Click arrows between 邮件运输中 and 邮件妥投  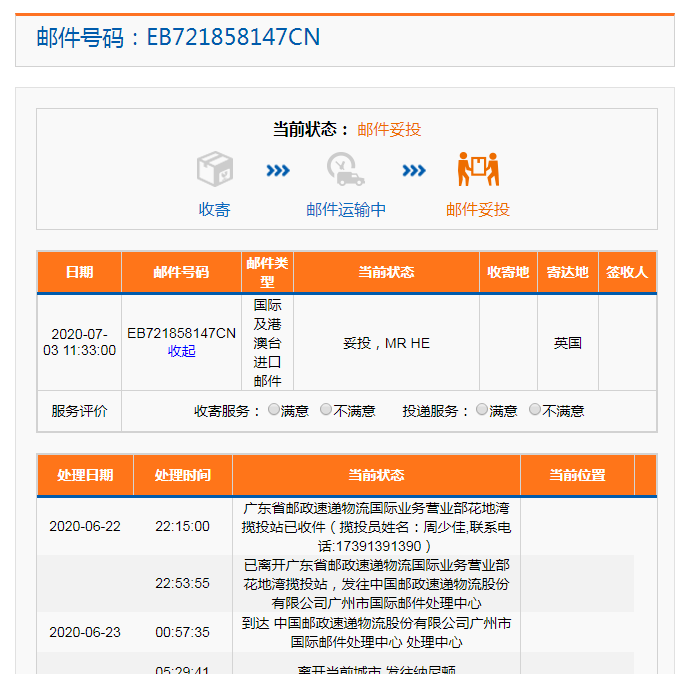pyautogui.click(x=414, y=170)
